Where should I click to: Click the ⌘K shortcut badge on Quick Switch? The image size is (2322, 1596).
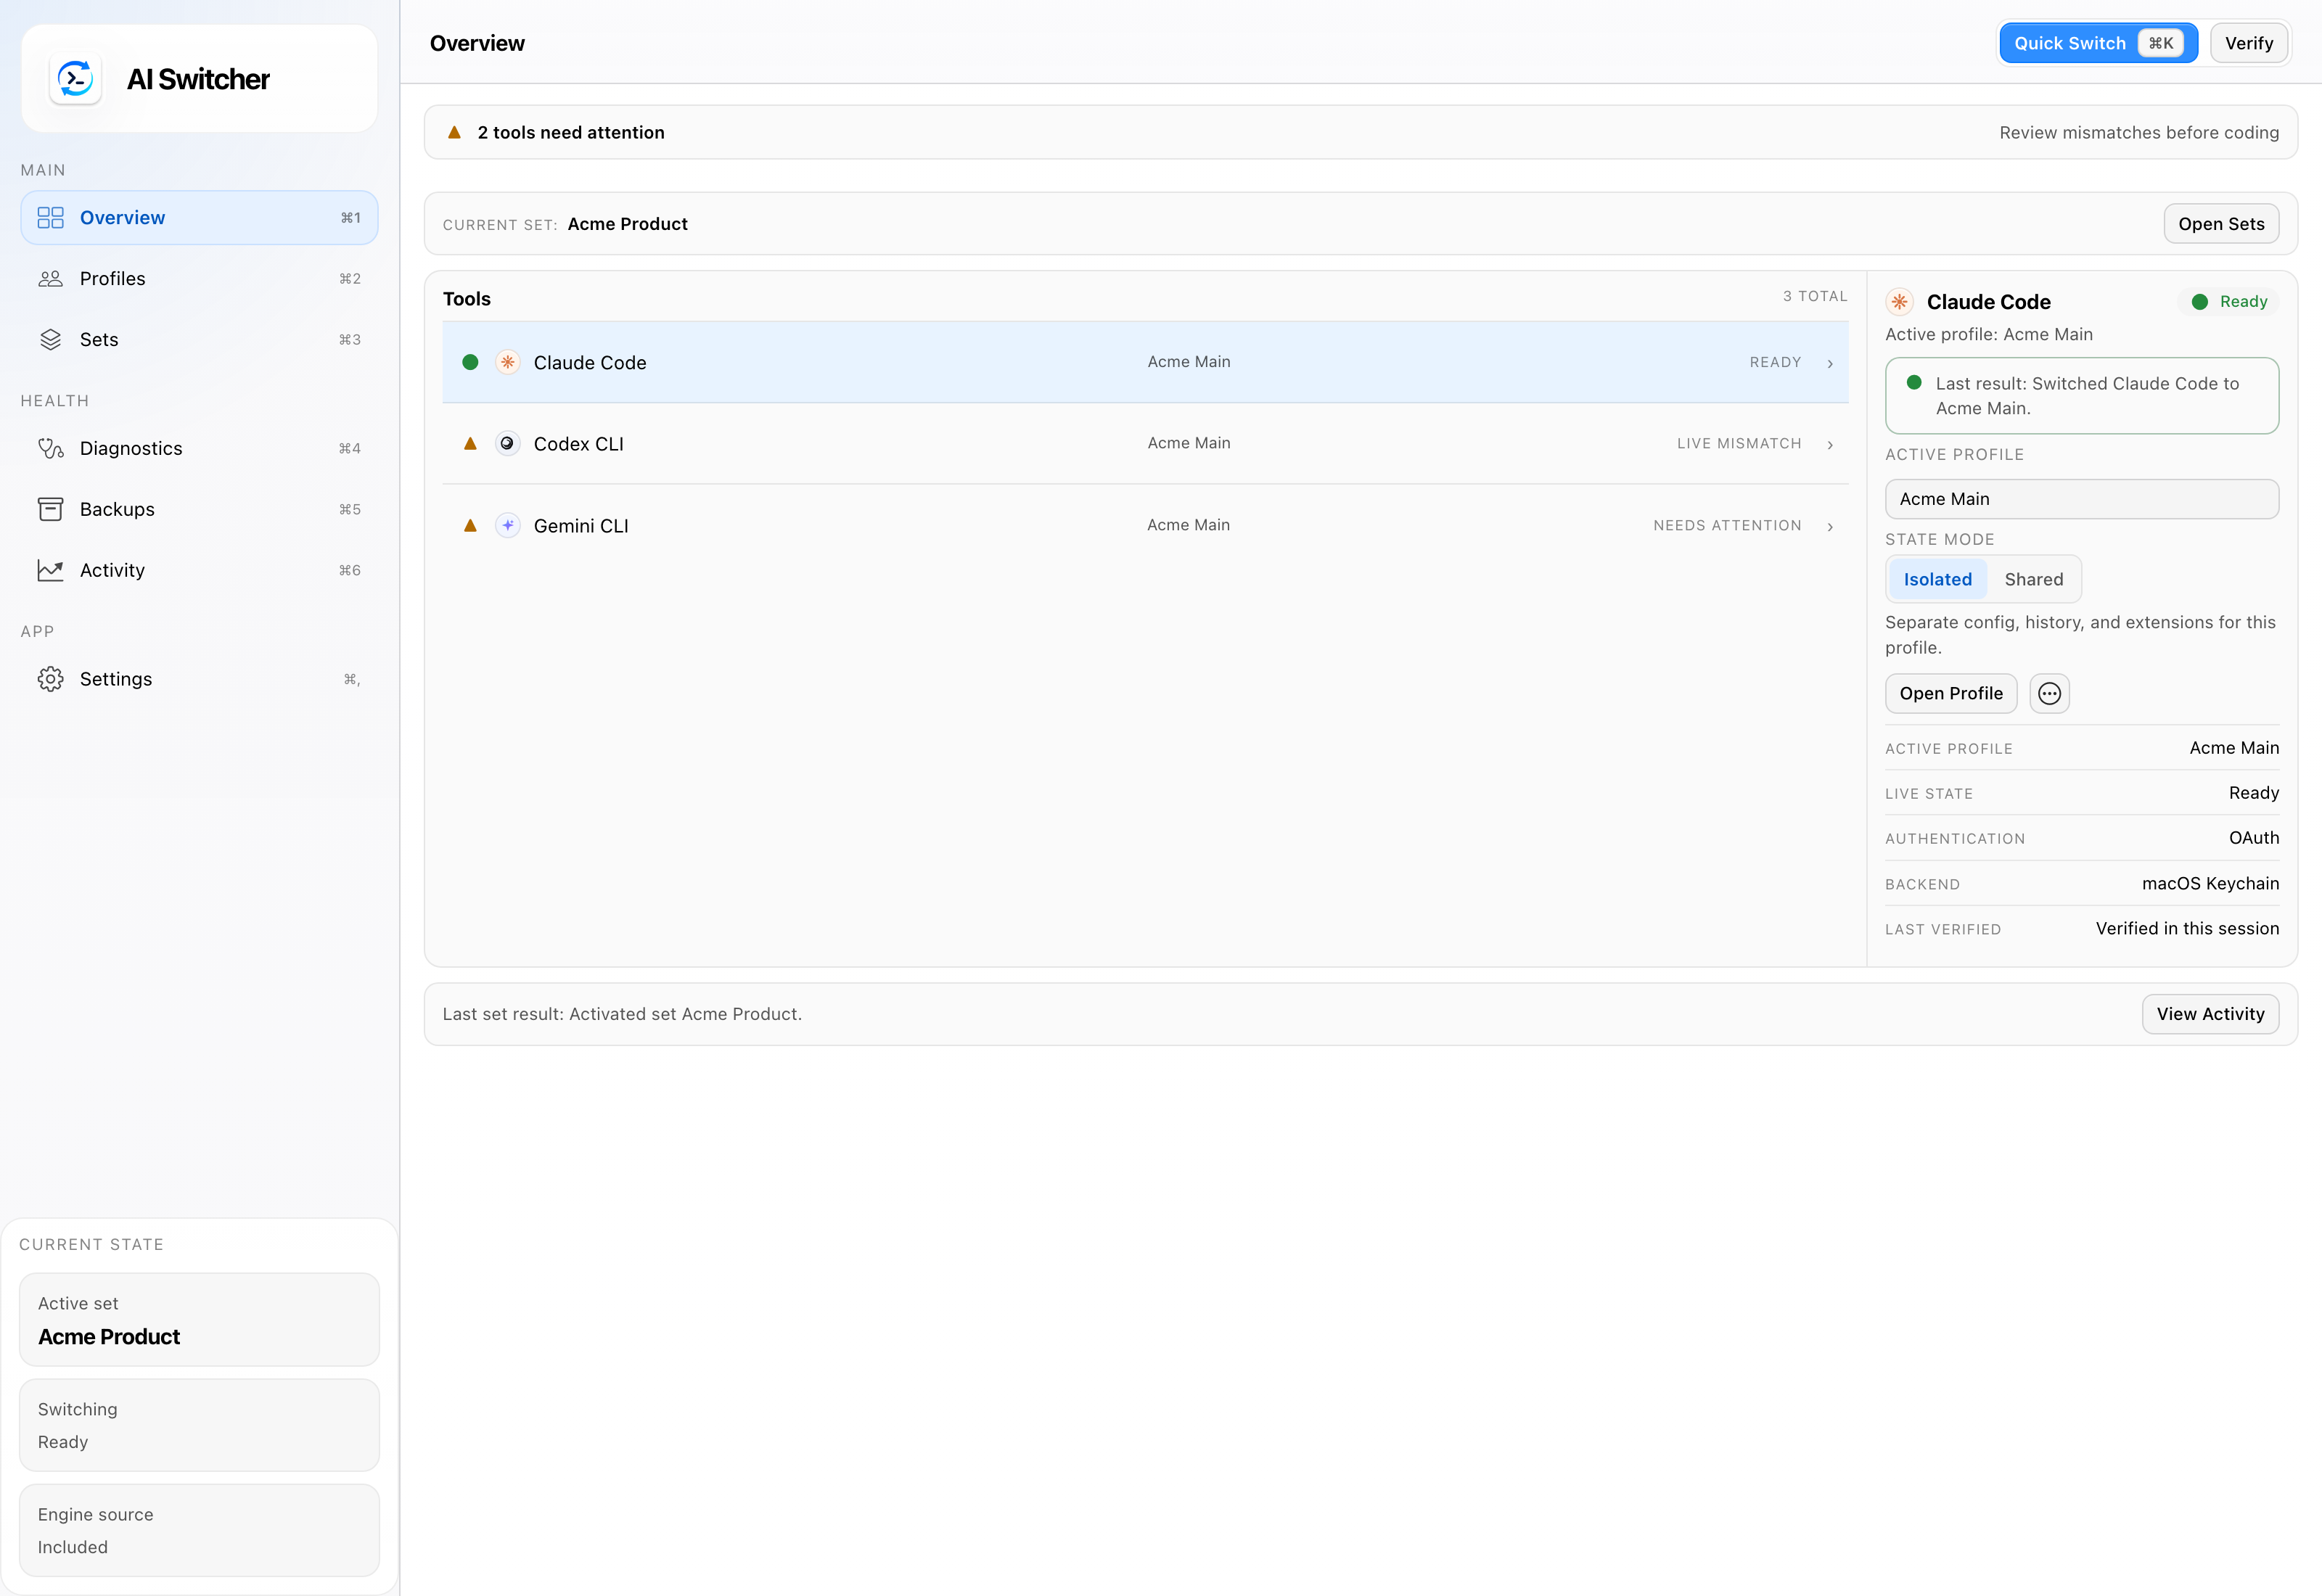(x=2160, y=43)
